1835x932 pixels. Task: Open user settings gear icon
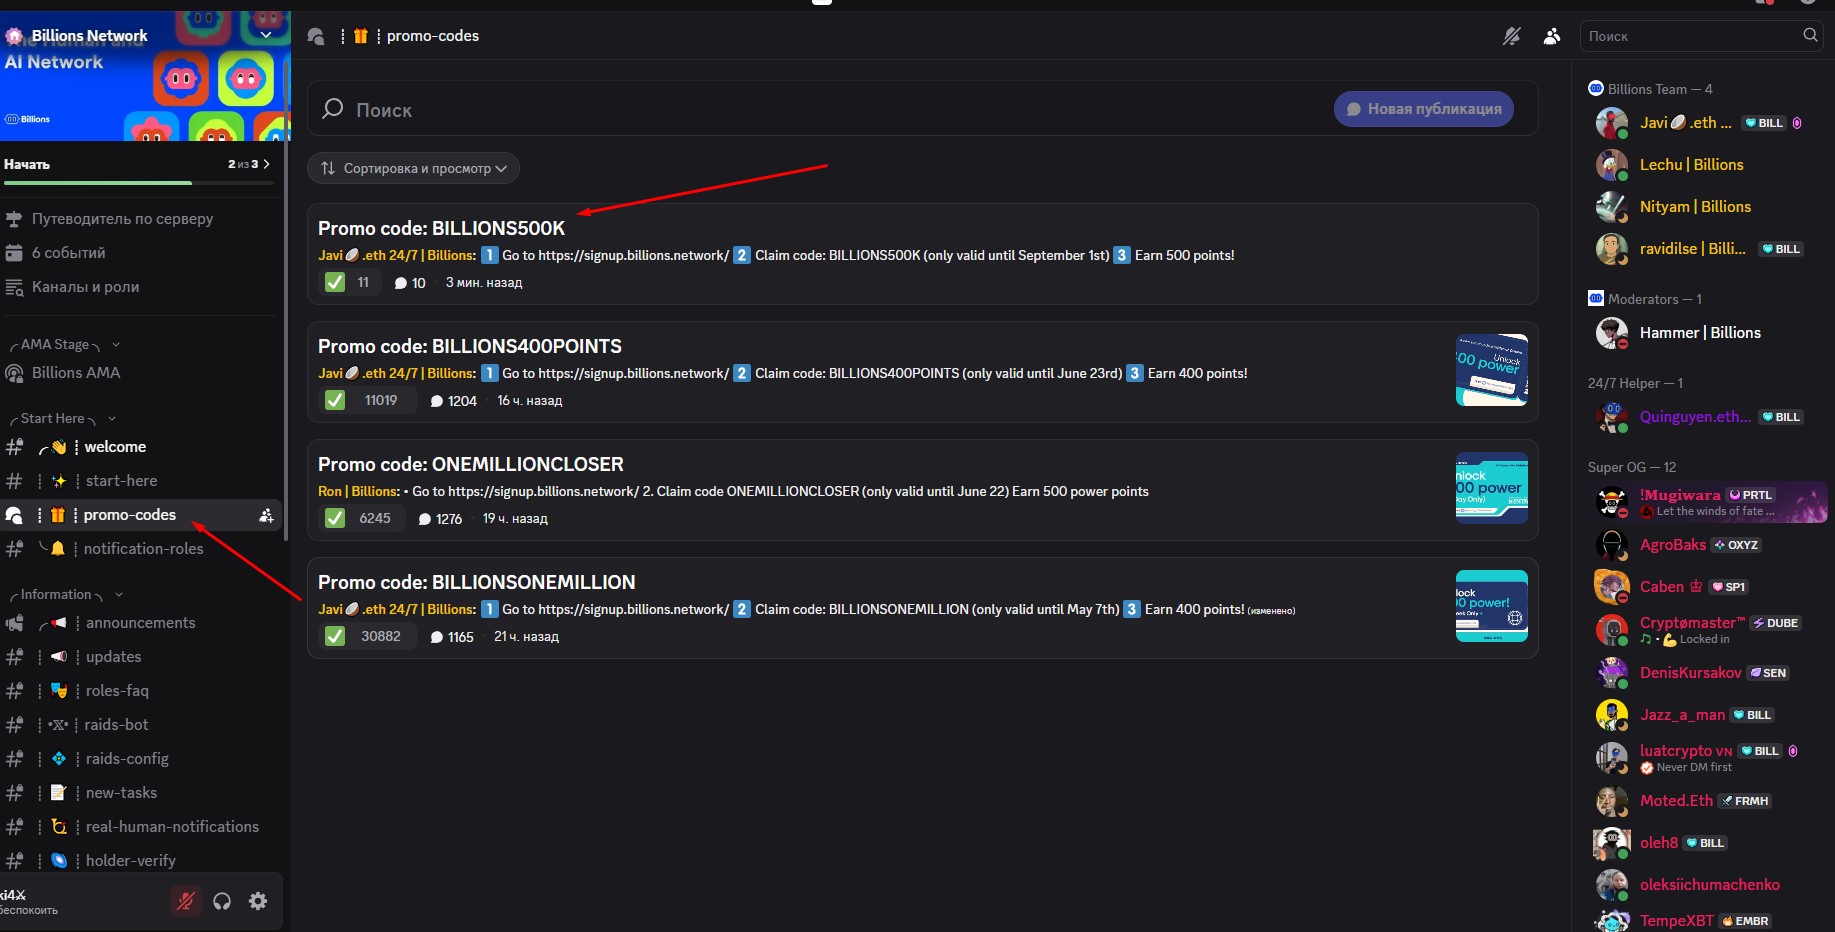coord(258,901)
